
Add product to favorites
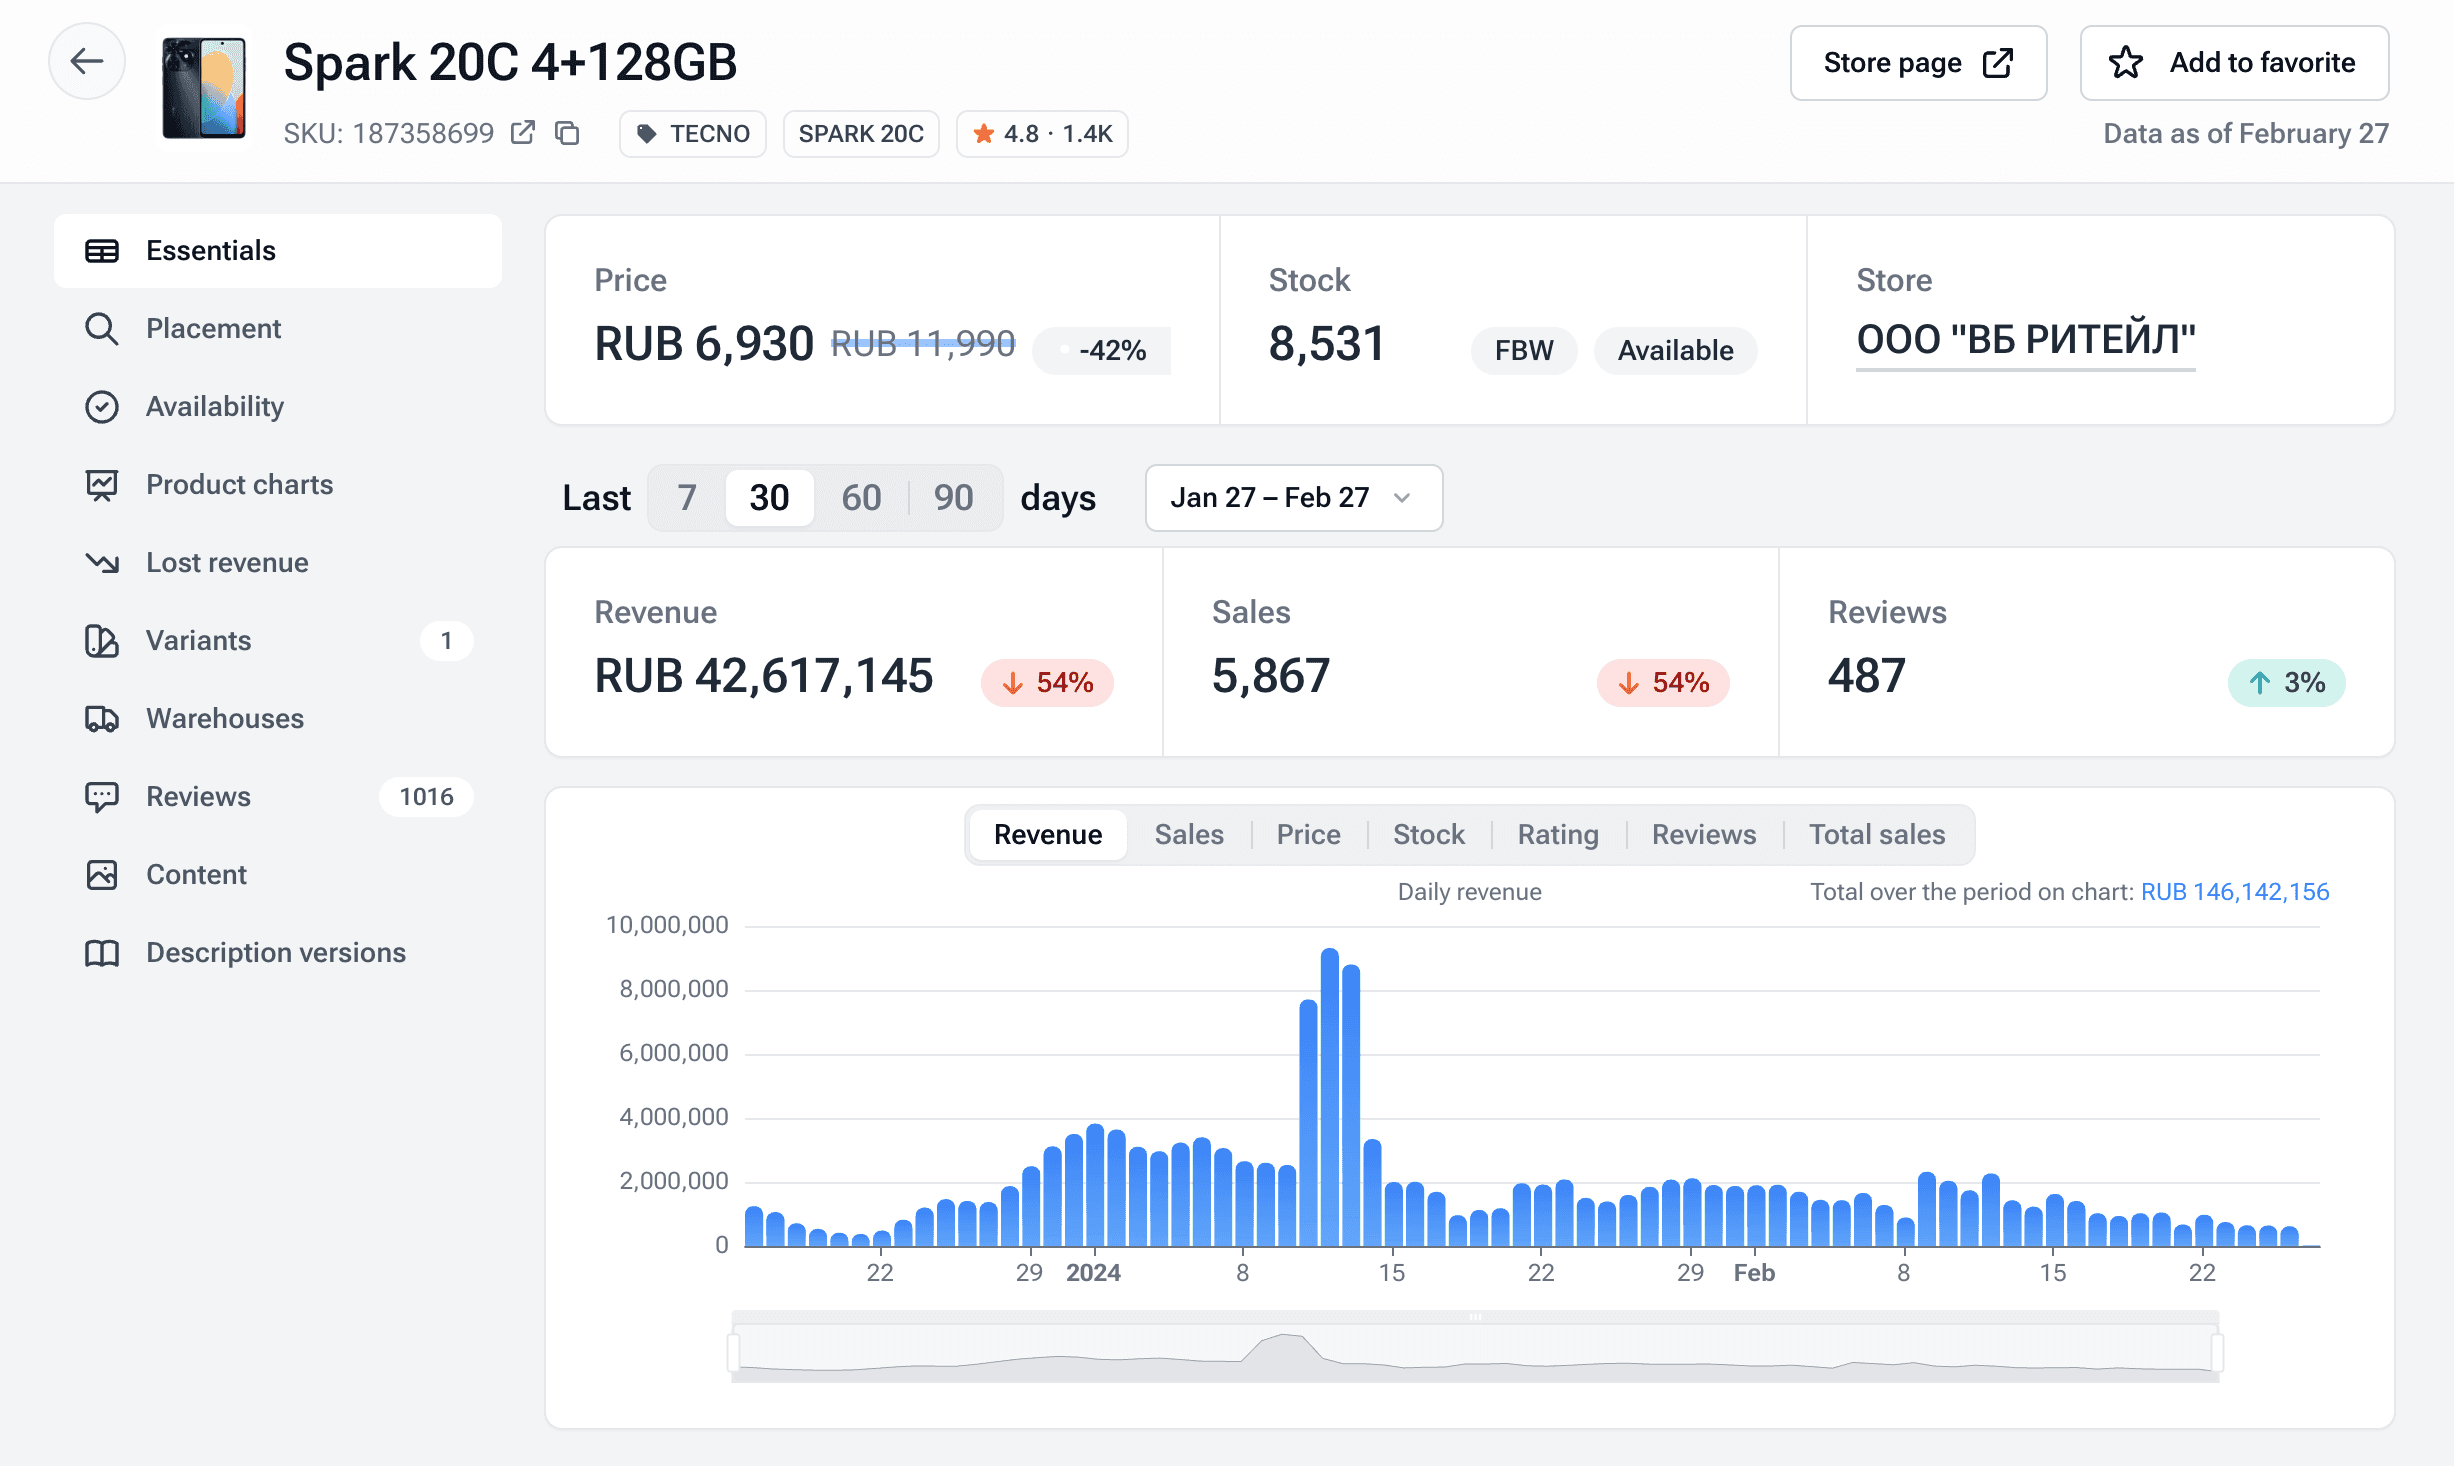tap(2234, 62)
